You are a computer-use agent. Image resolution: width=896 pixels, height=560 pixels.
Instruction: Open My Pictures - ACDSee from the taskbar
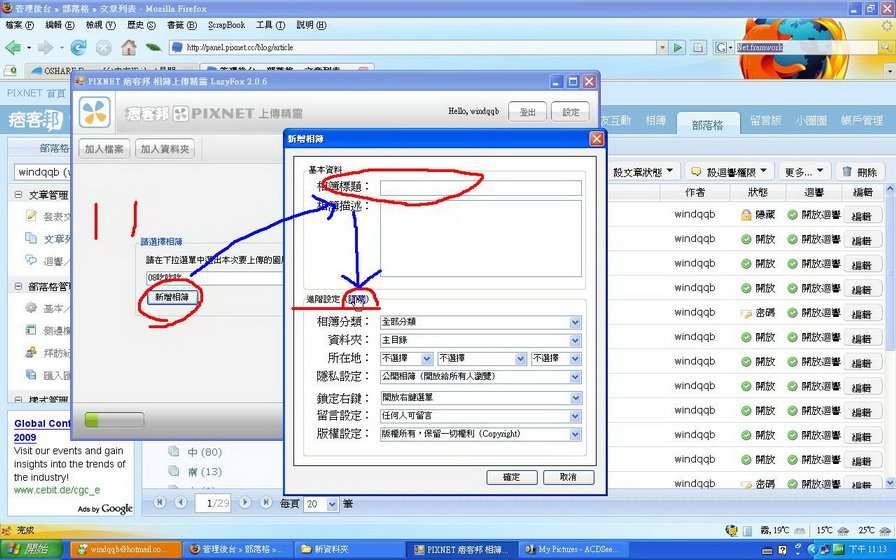(574, 549)
